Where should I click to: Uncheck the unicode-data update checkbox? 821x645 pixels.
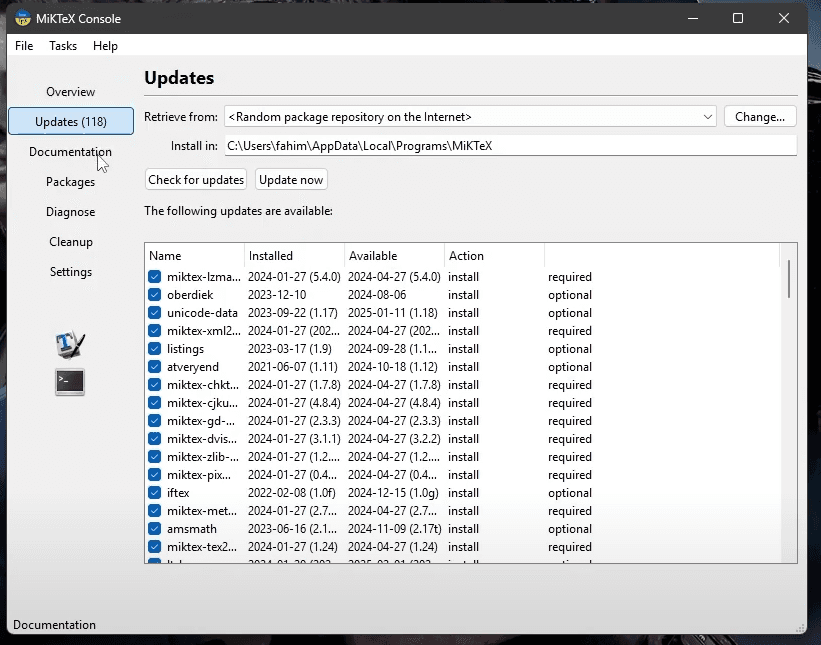coord(154,313)
